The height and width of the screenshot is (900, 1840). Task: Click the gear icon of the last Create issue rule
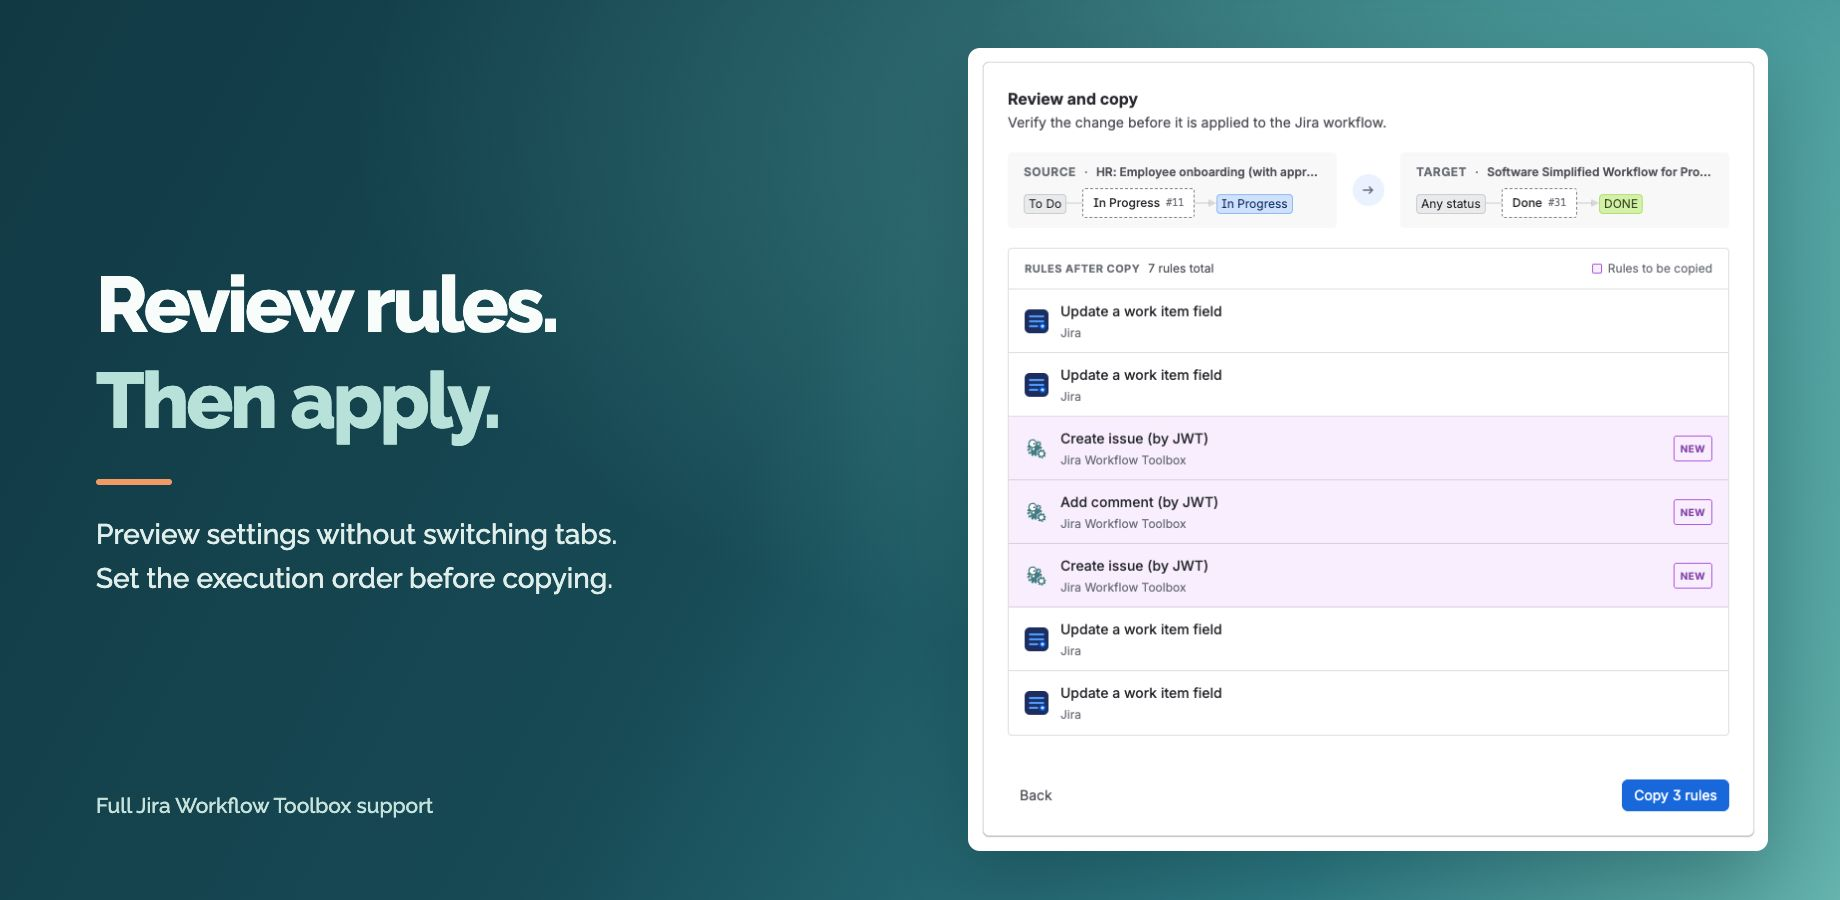pos(1036,575)
